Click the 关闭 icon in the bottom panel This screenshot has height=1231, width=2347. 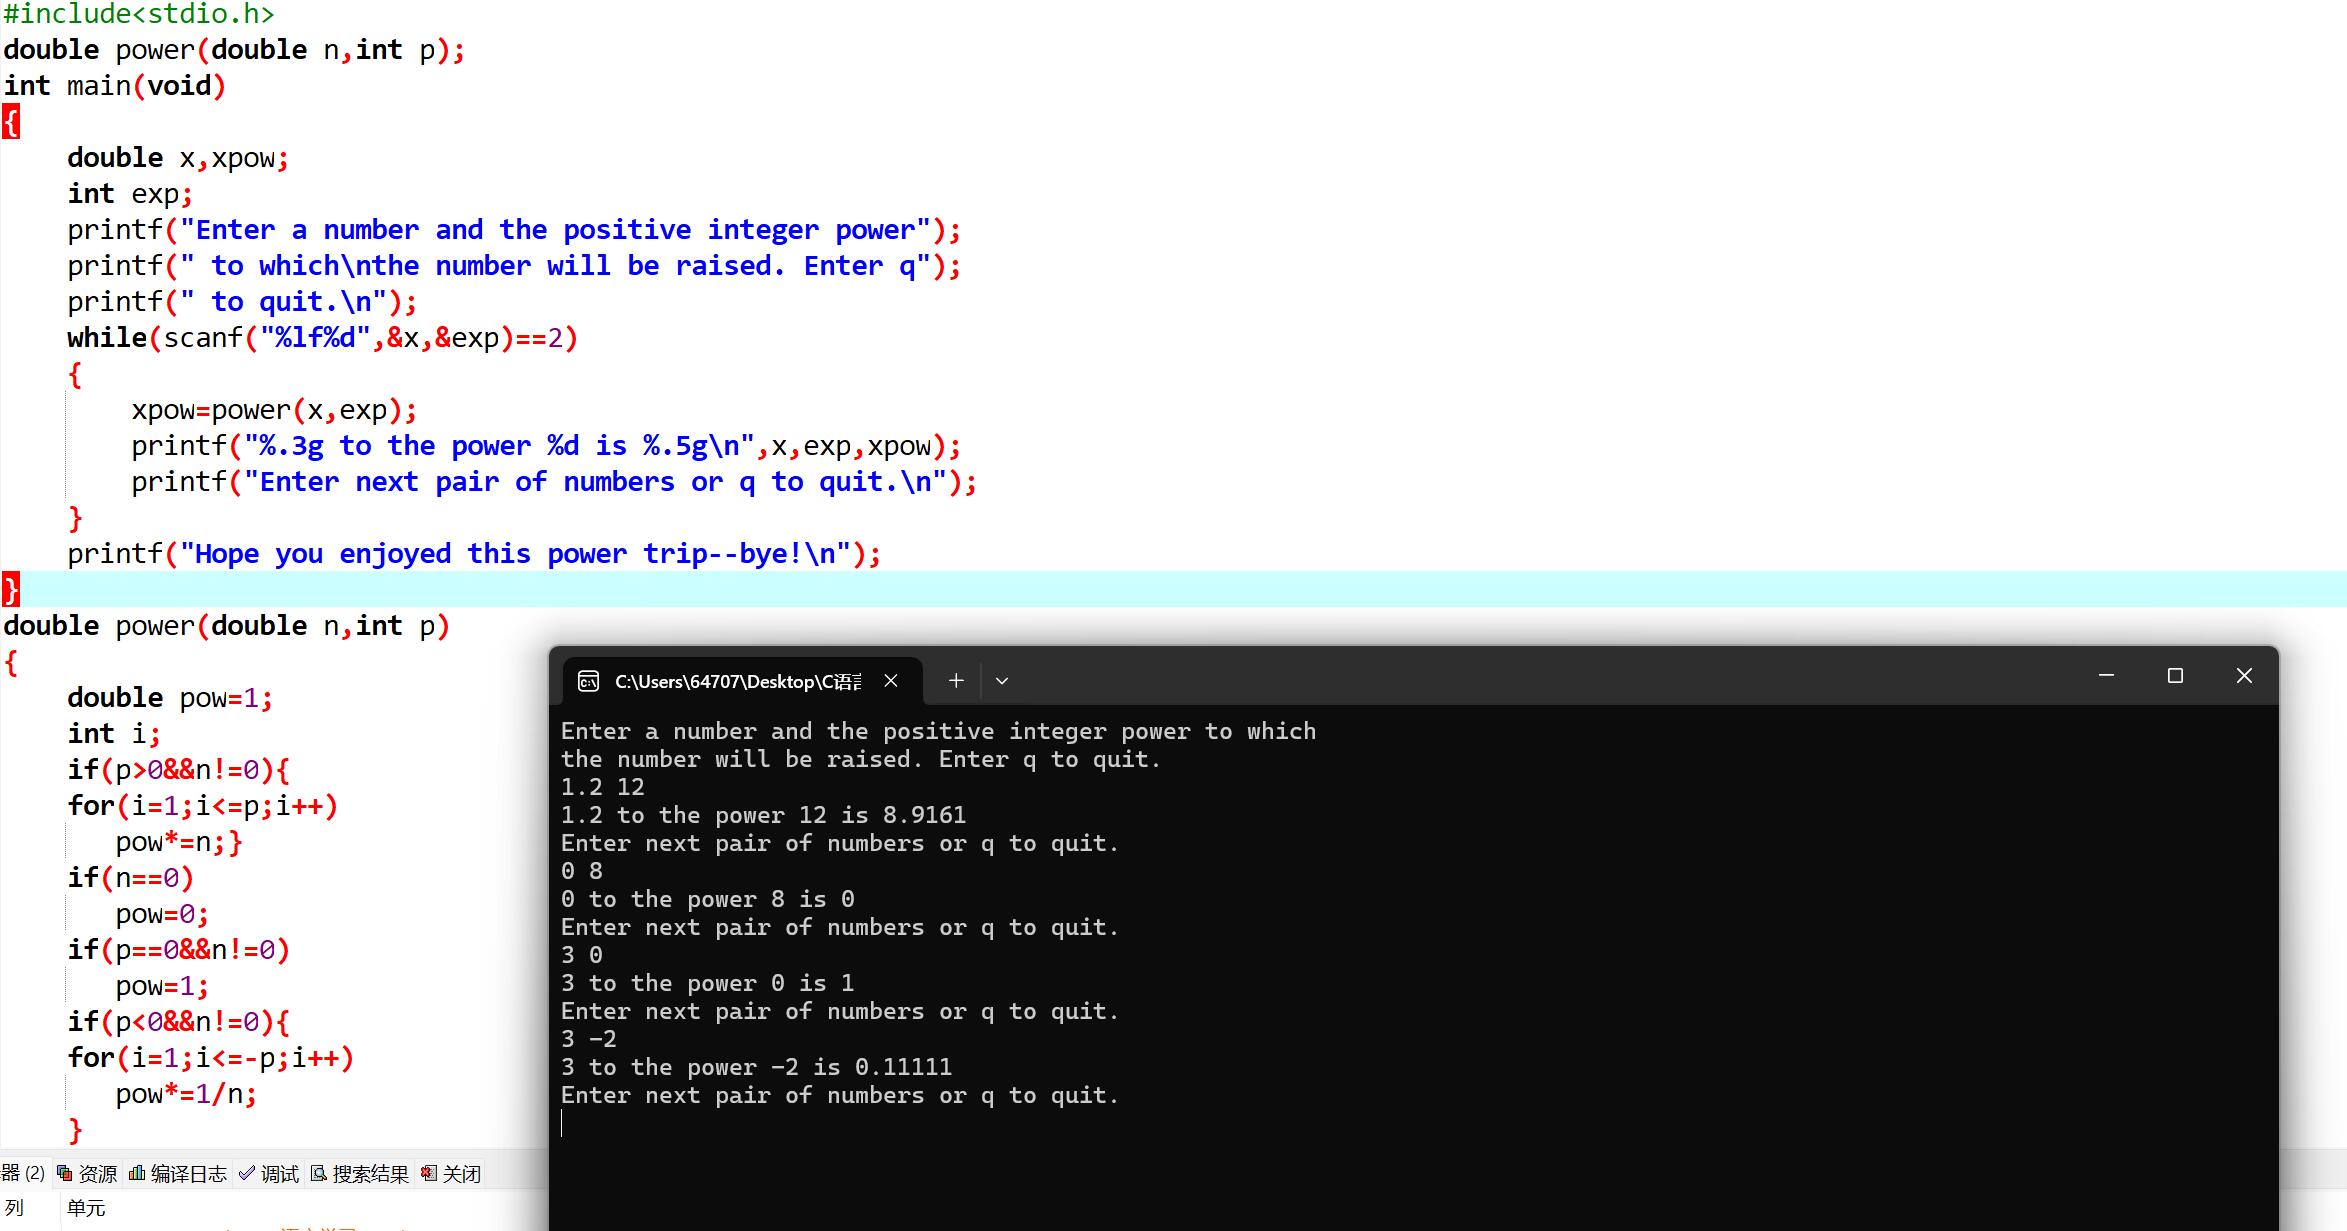point(426,1173)
